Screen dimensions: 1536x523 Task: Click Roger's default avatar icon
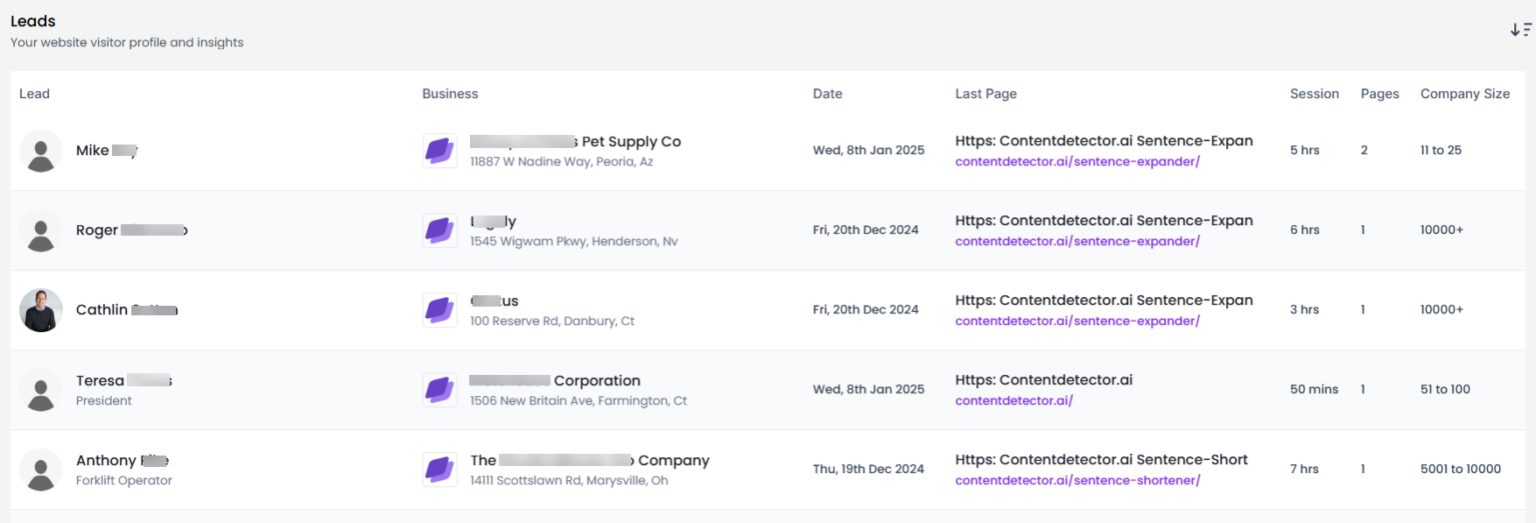pos(41,231)
